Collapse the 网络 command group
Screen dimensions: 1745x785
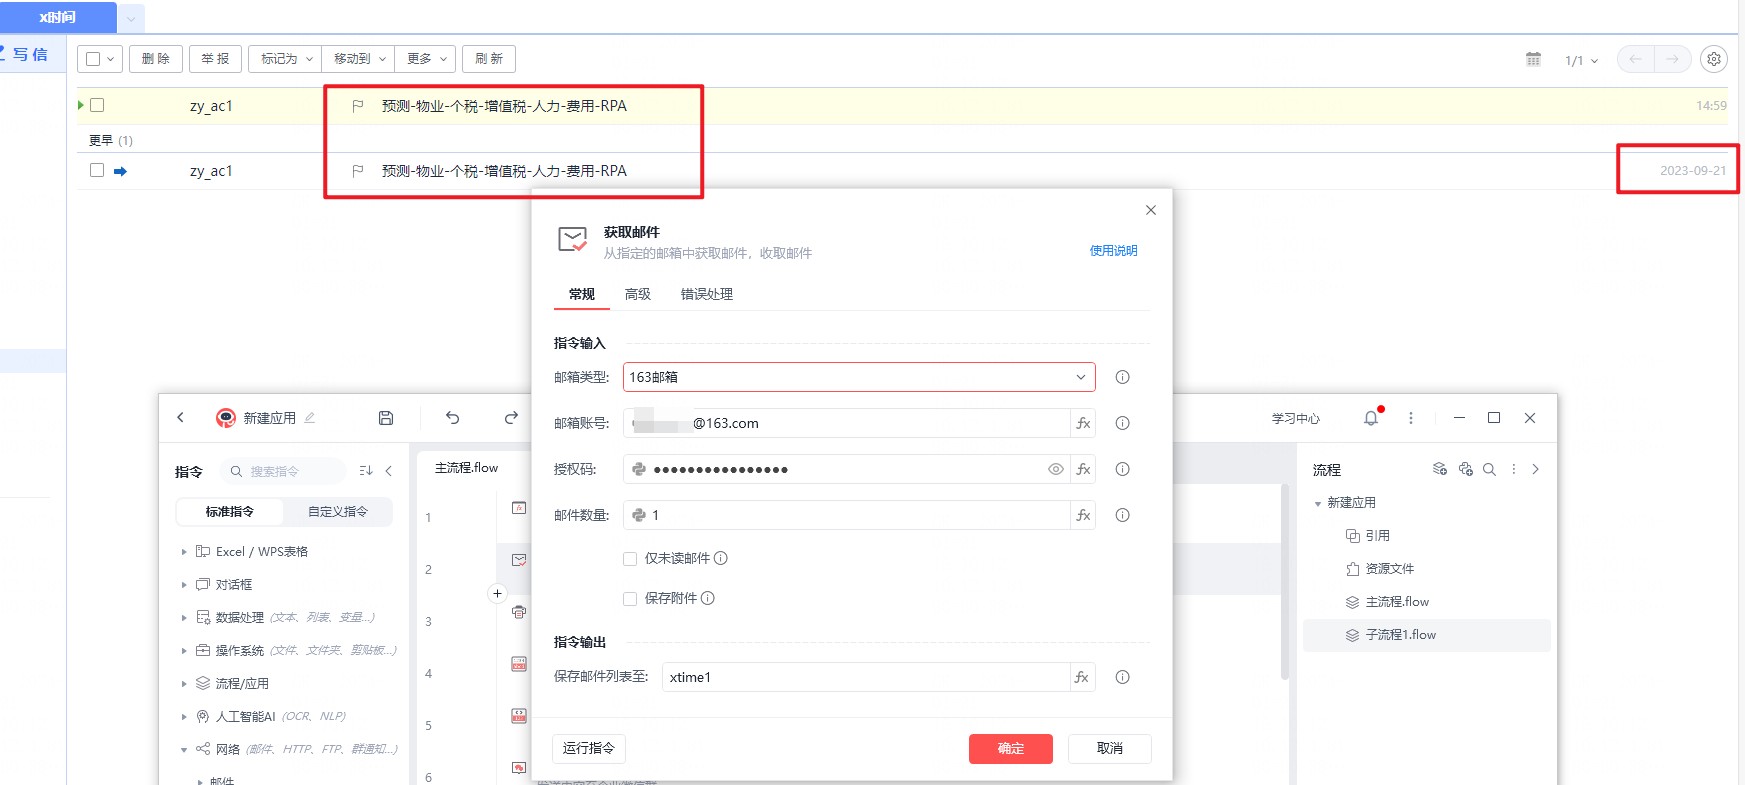click(x=184, y=750)
